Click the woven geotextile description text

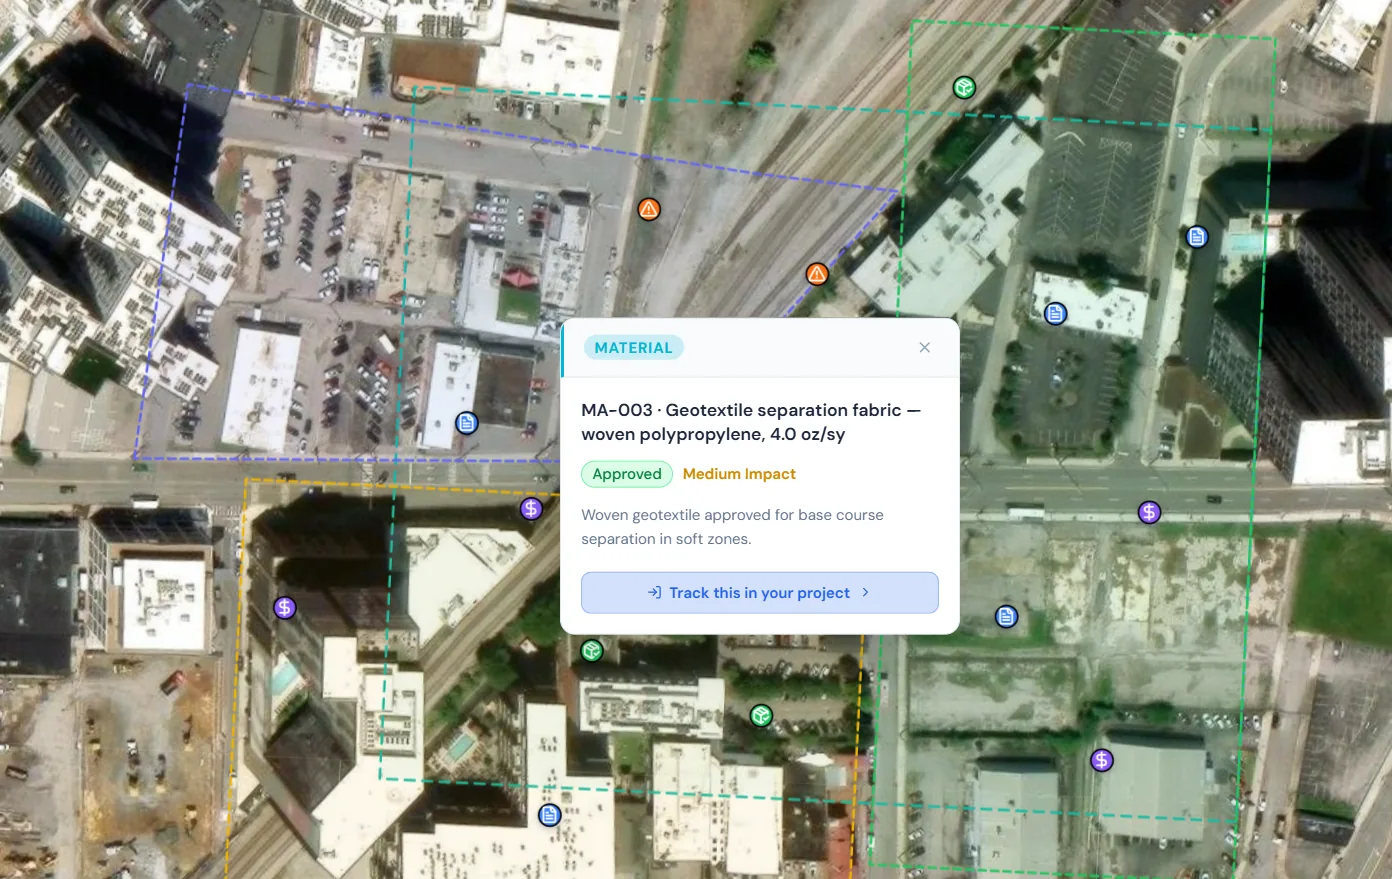pyautogui.click(x=732, y=527)
